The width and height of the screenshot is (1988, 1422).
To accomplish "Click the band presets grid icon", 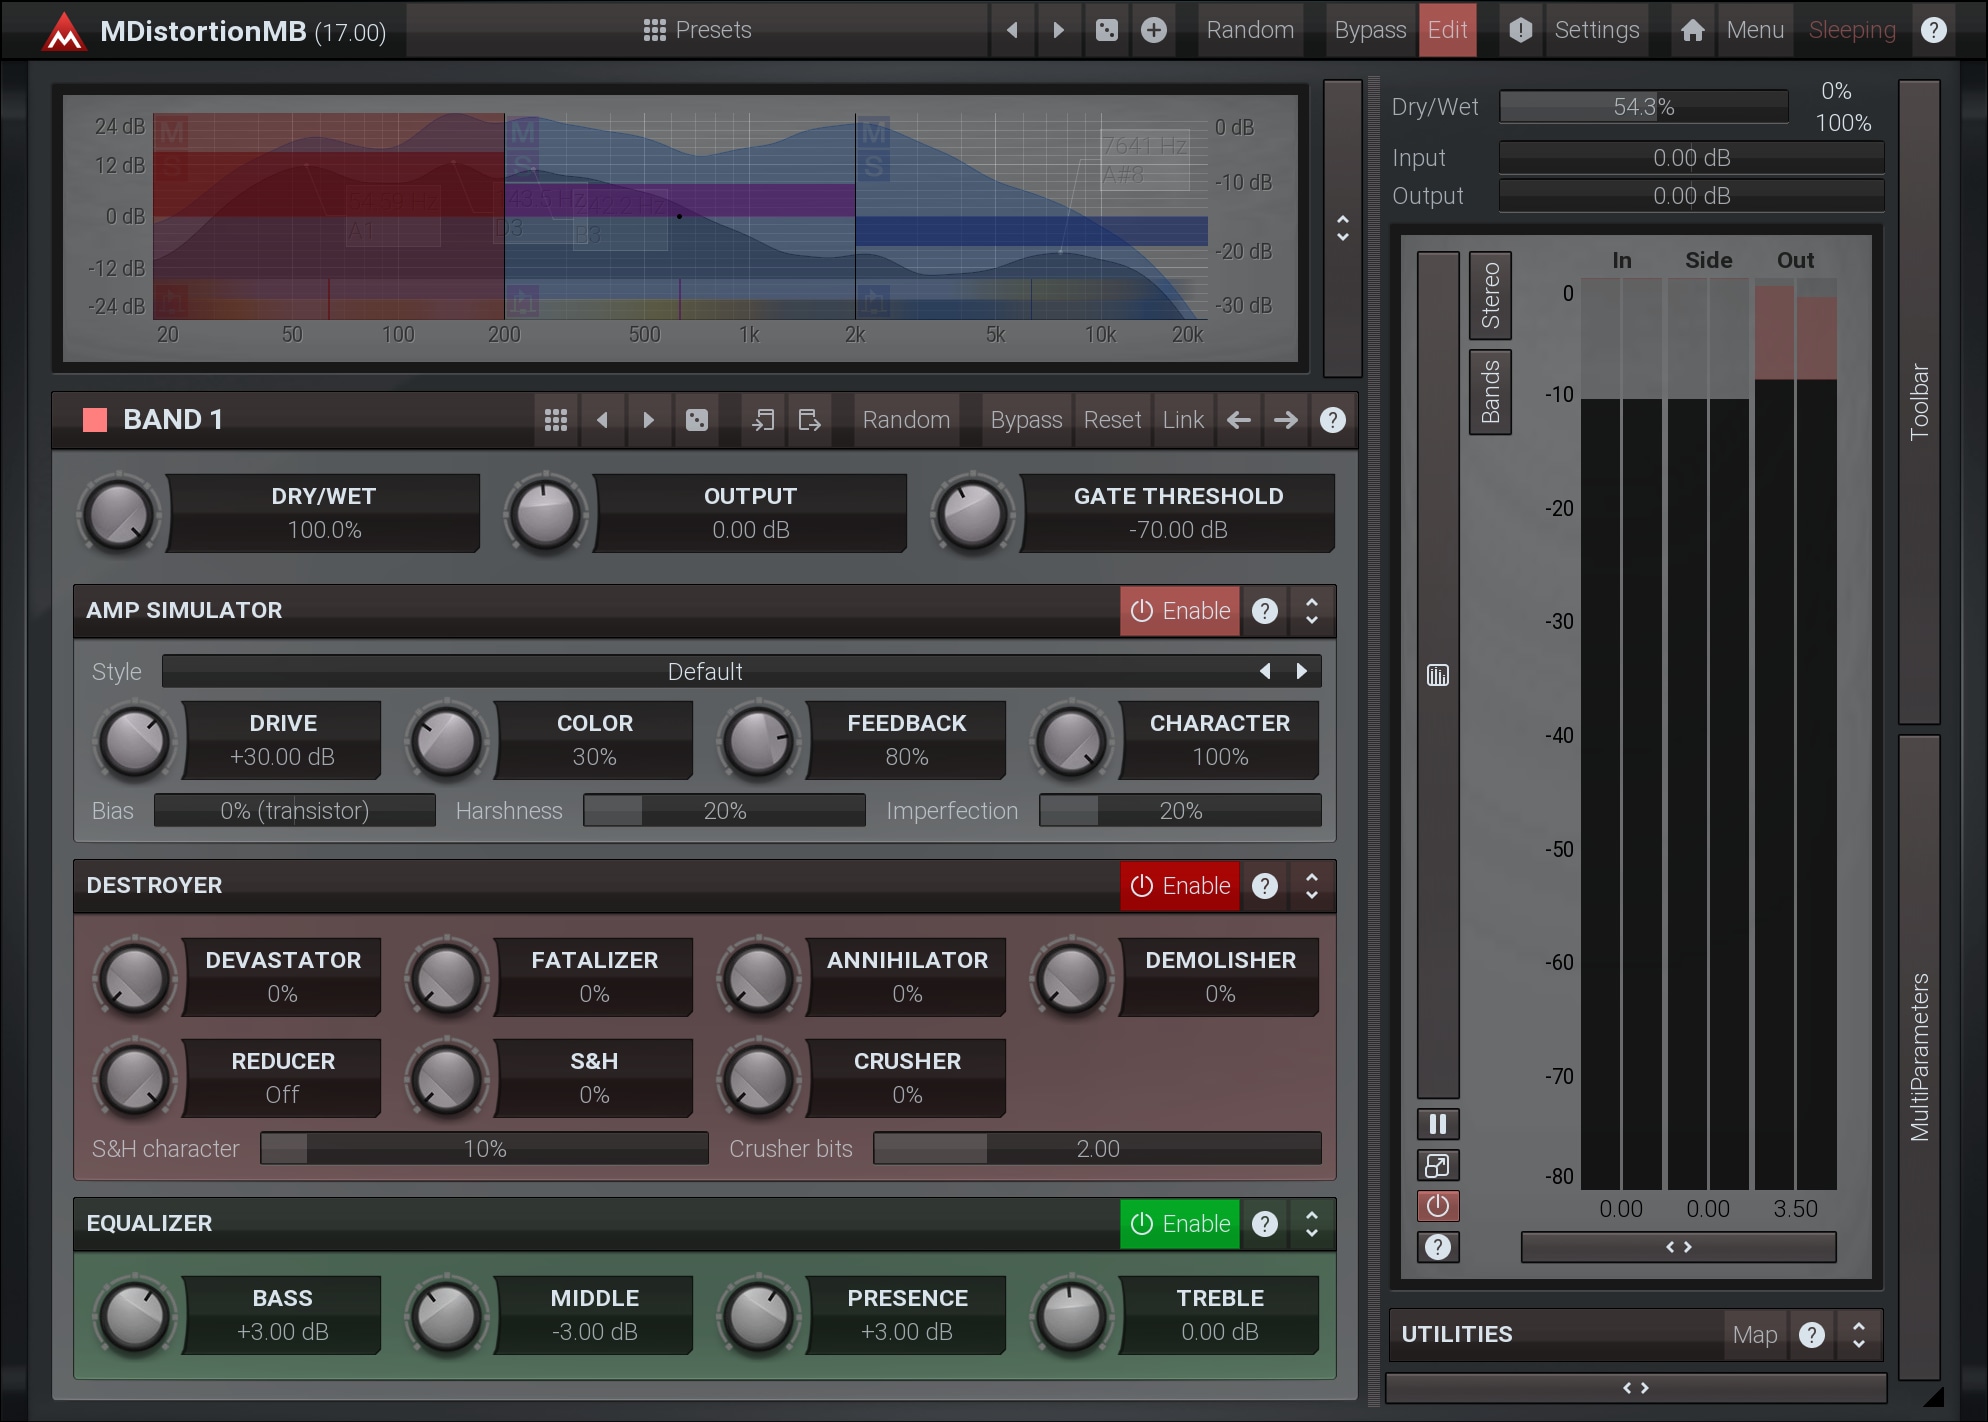I will point(556,420).
